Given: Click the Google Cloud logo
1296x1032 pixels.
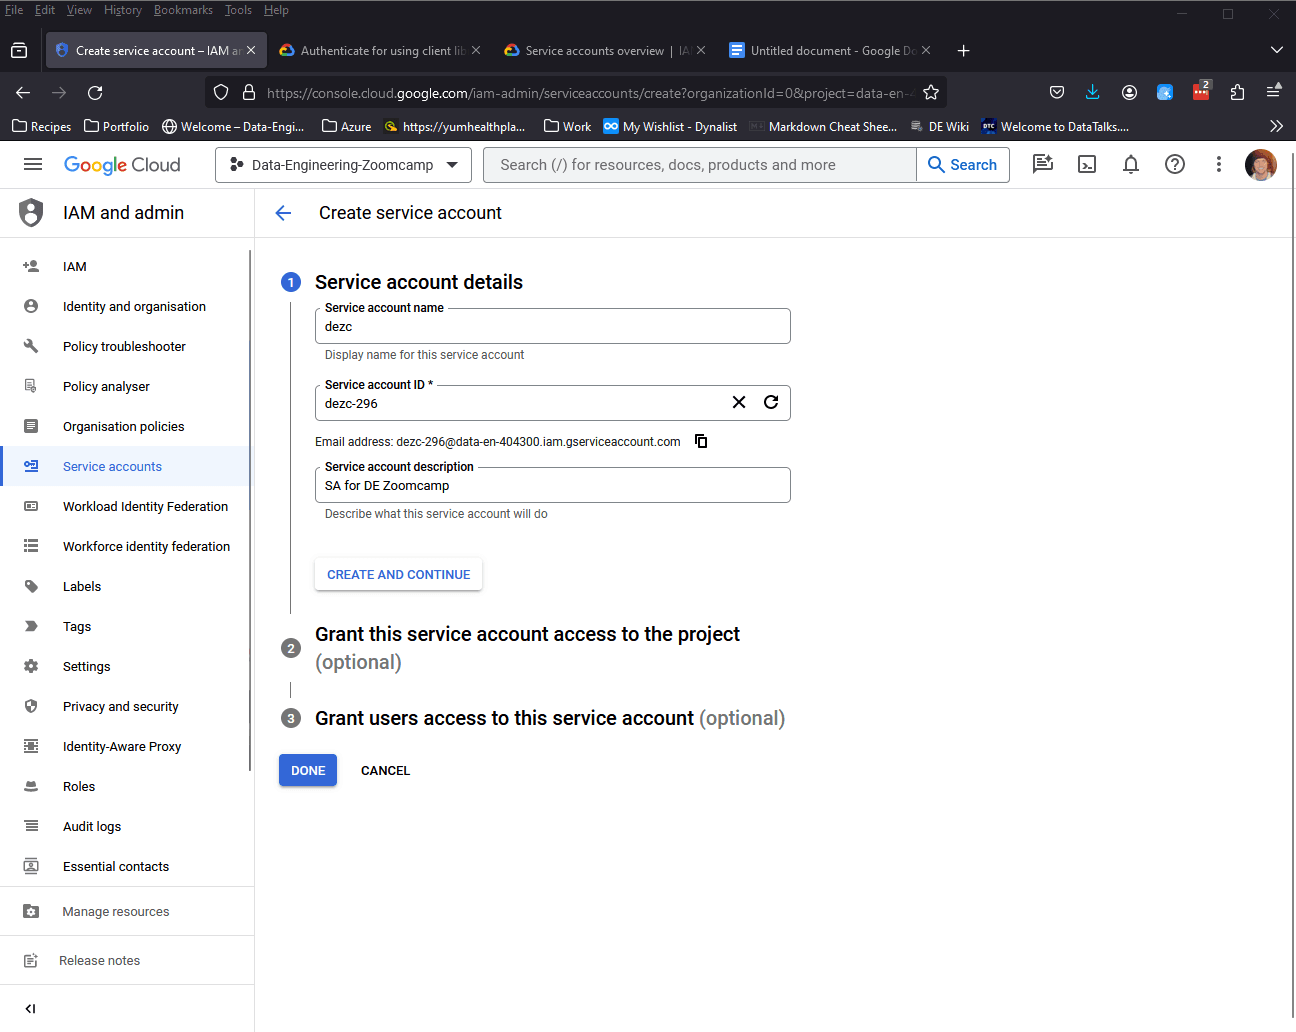Looking at the screenshot, I should (122, 165).
